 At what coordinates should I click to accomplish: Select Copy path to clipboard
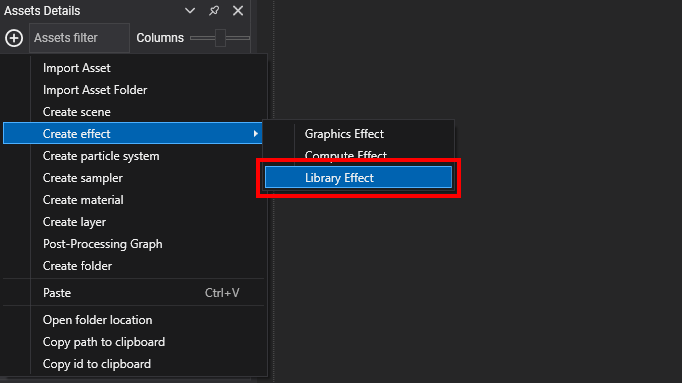coord(134,342)
